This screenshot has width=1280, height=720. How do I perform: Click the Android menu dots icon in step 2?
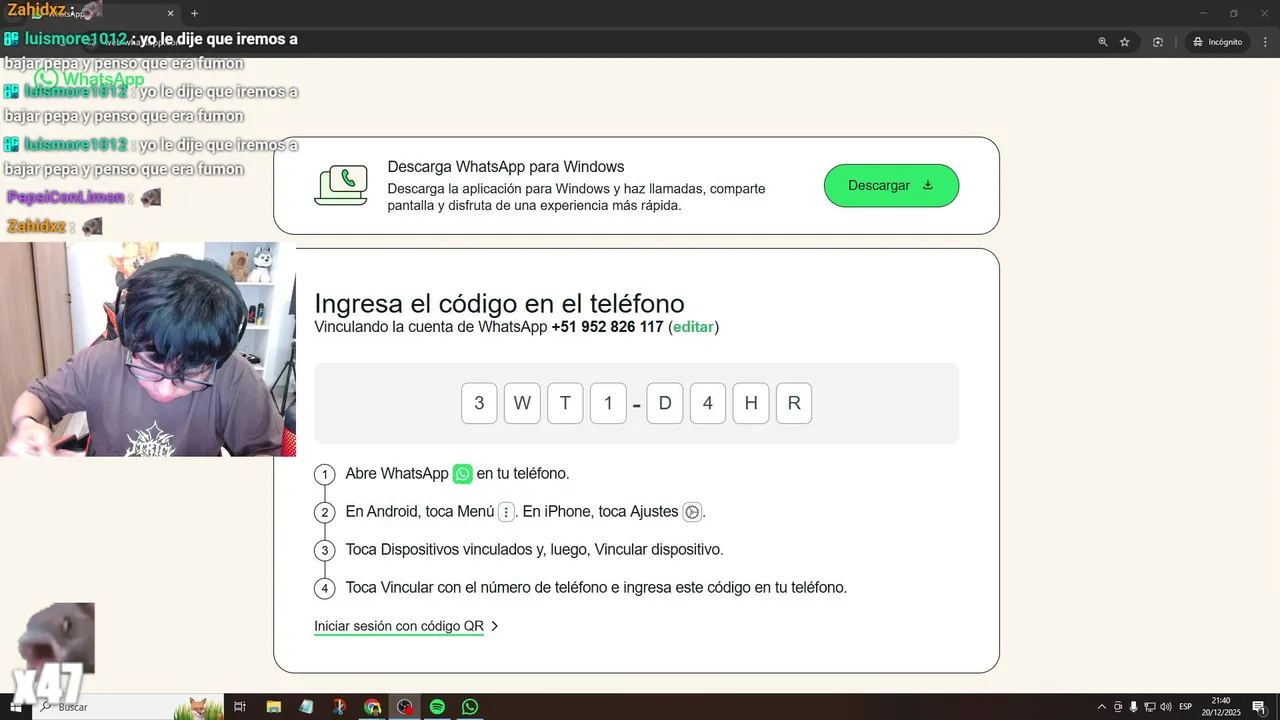tap(506, 512)
